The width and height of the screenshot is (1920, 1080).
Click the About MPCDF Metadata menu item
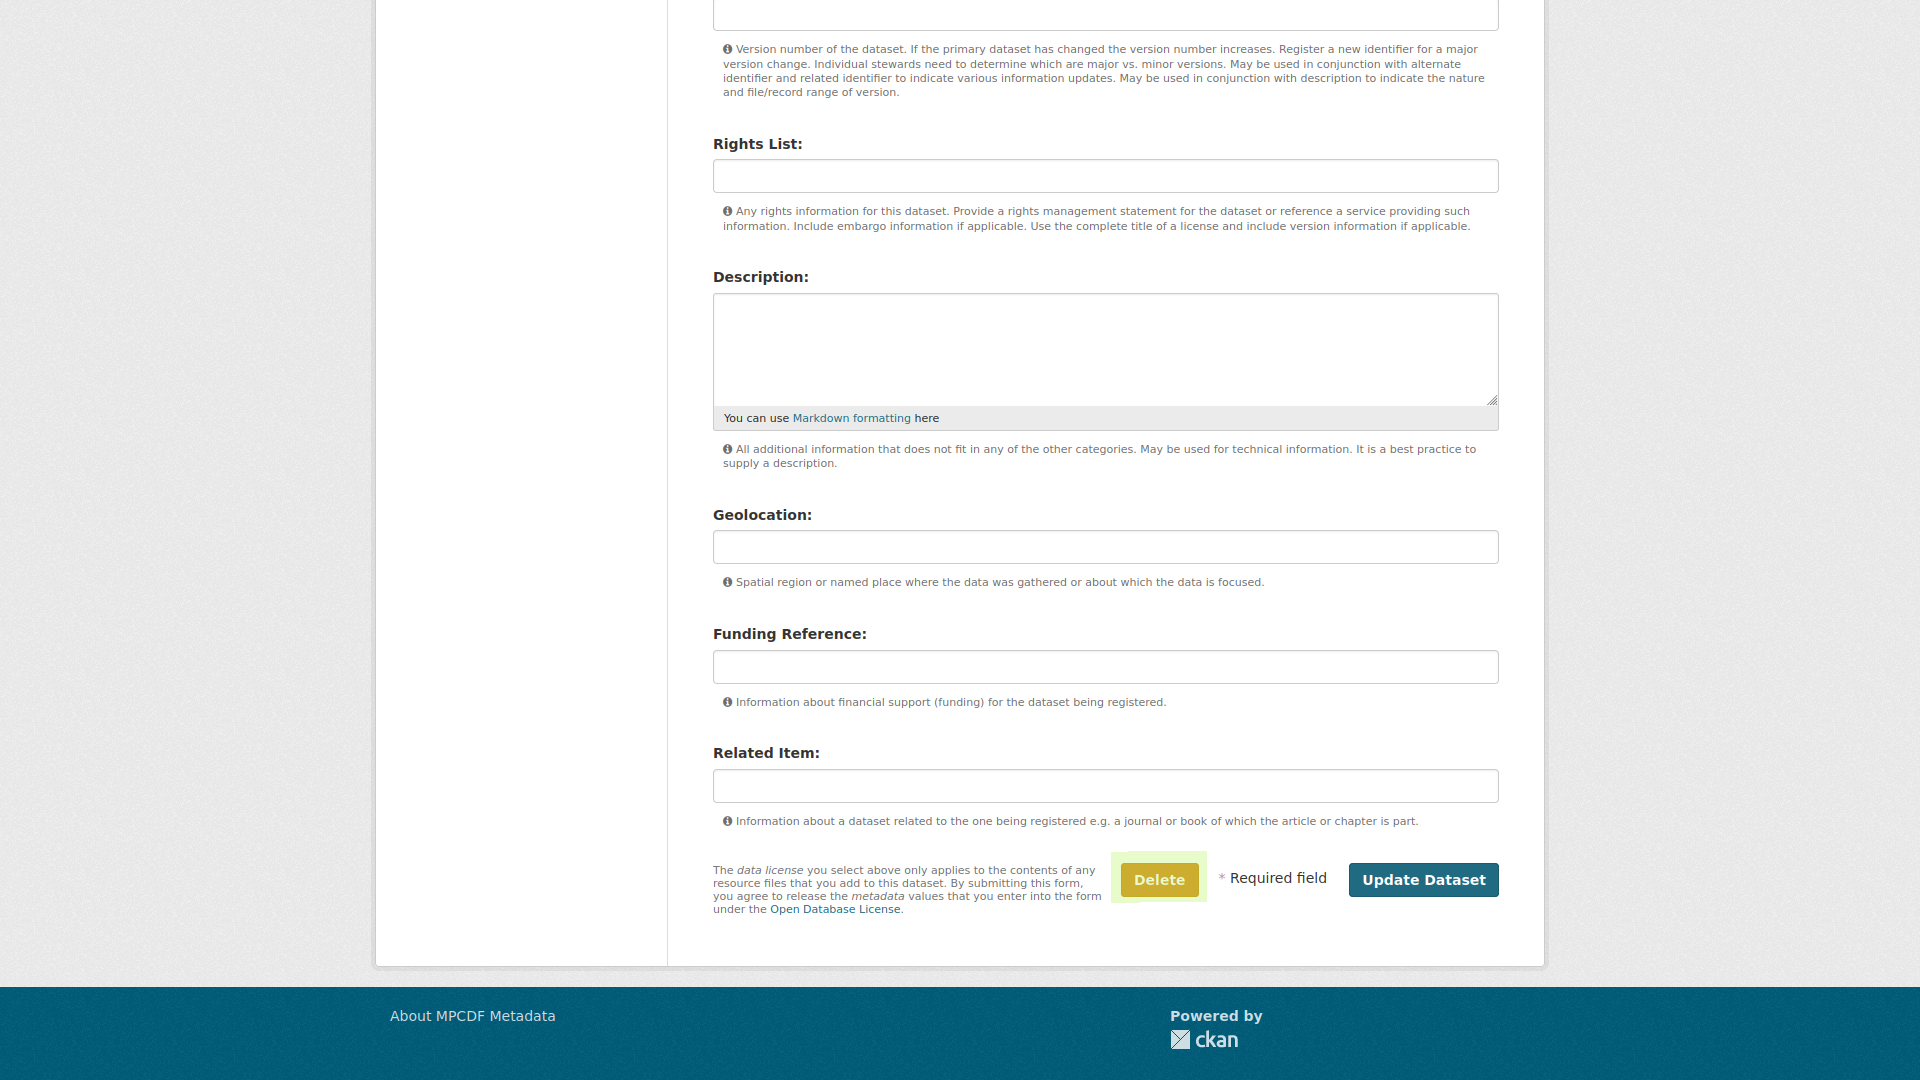coord(472,1015)
